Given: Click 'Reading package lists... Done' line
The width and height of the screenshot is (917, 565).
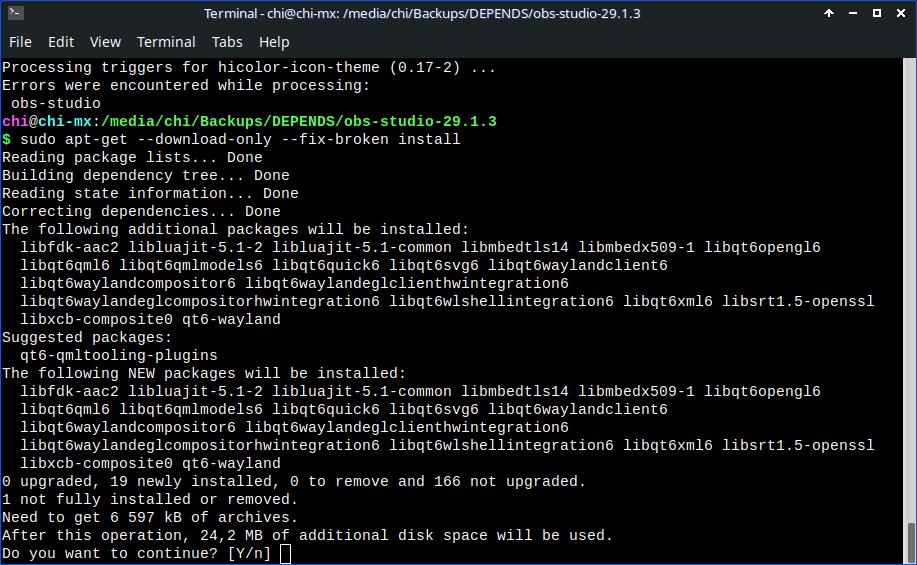Looking at the screenshot, I should 132,157.
